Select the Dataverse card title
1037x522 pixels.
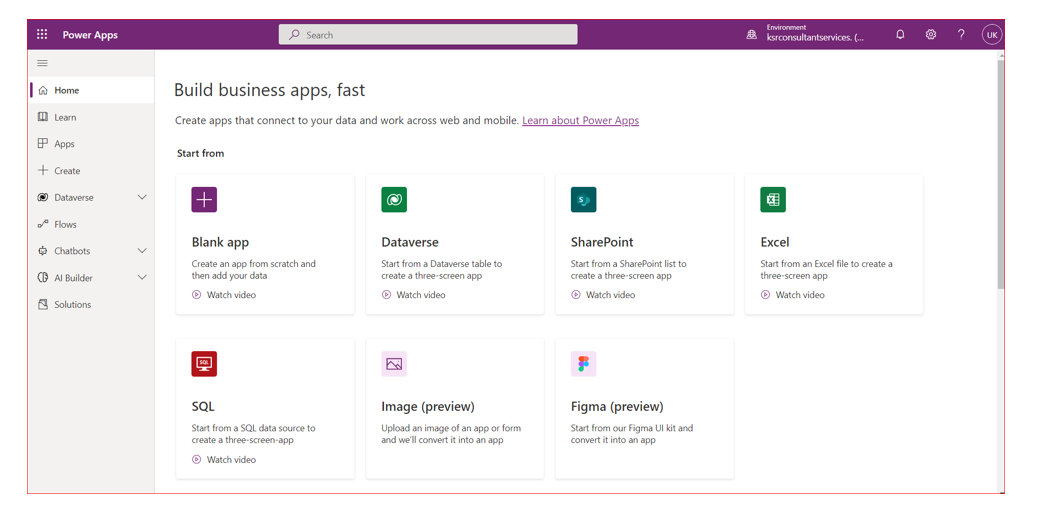(x=410, y=242)
